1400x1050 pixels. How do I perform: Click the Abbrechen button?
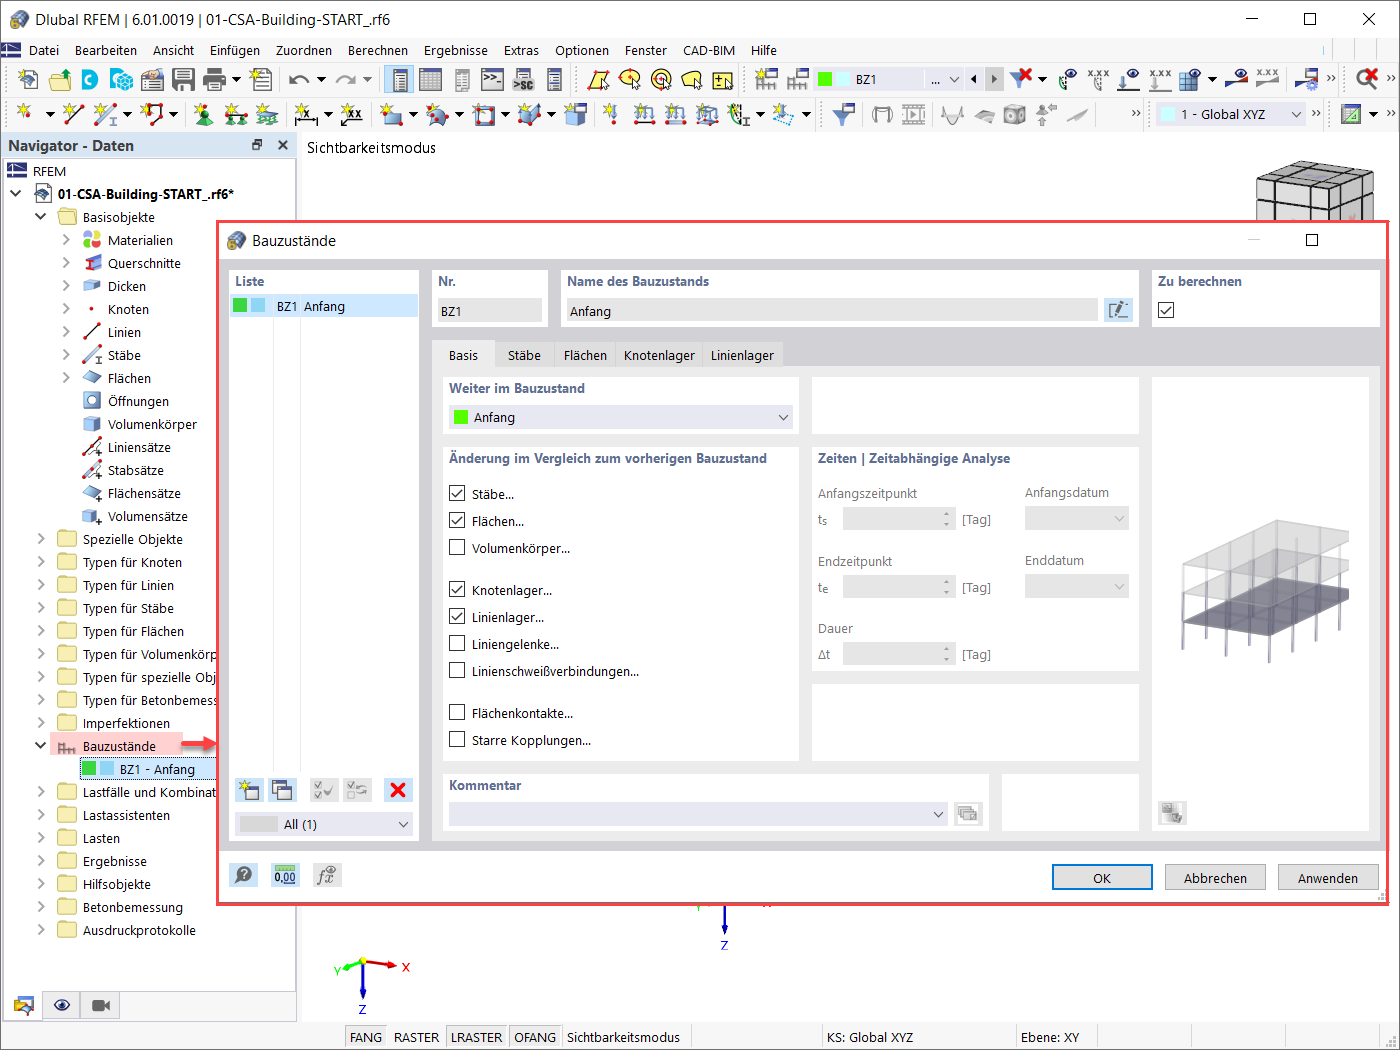click(x=1215, y=878)
